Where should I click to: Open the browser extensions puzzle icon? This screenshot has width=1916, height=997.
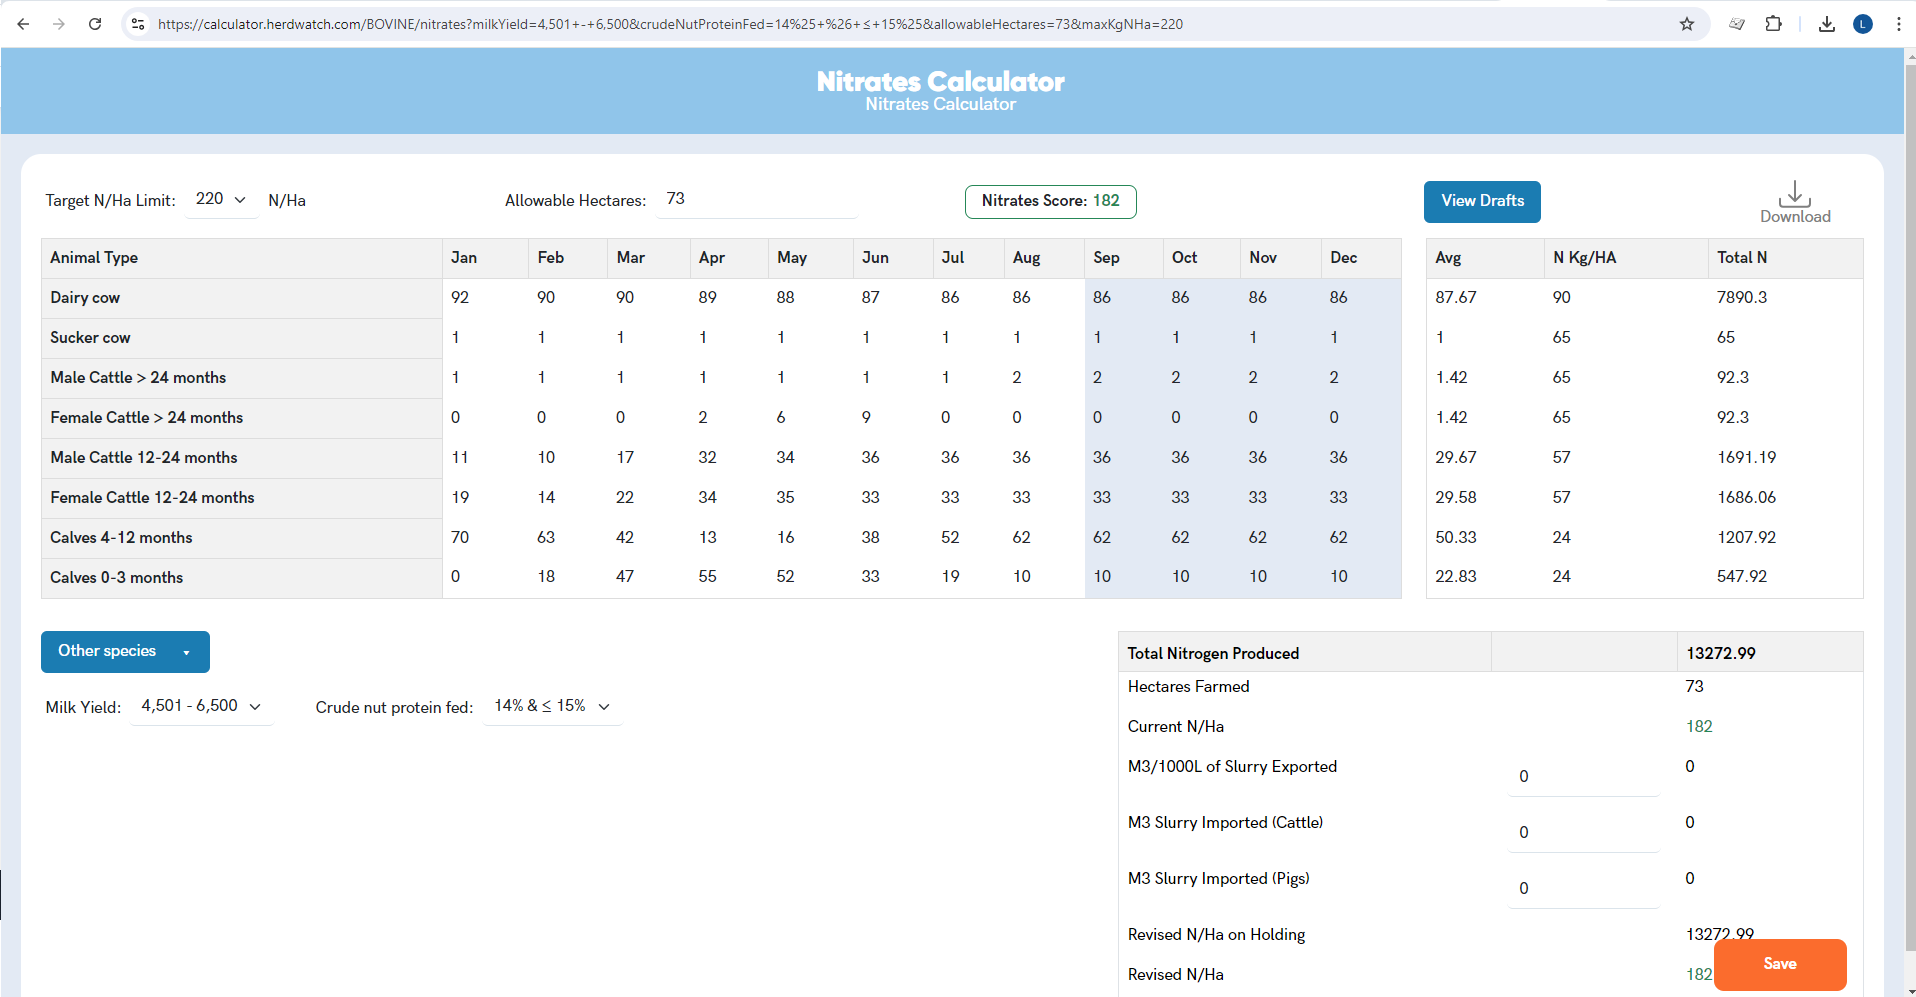click(1774, 24)
